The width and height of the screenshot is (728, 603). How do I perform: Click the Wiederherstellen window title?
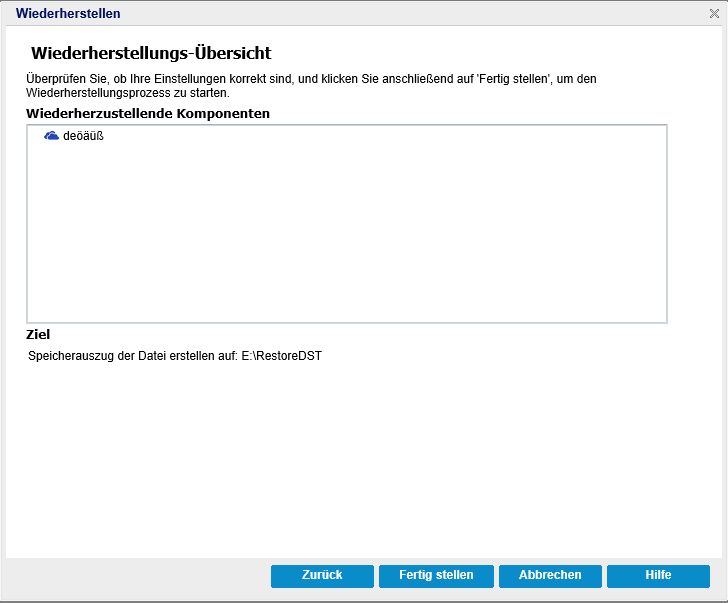pos(68,13)
